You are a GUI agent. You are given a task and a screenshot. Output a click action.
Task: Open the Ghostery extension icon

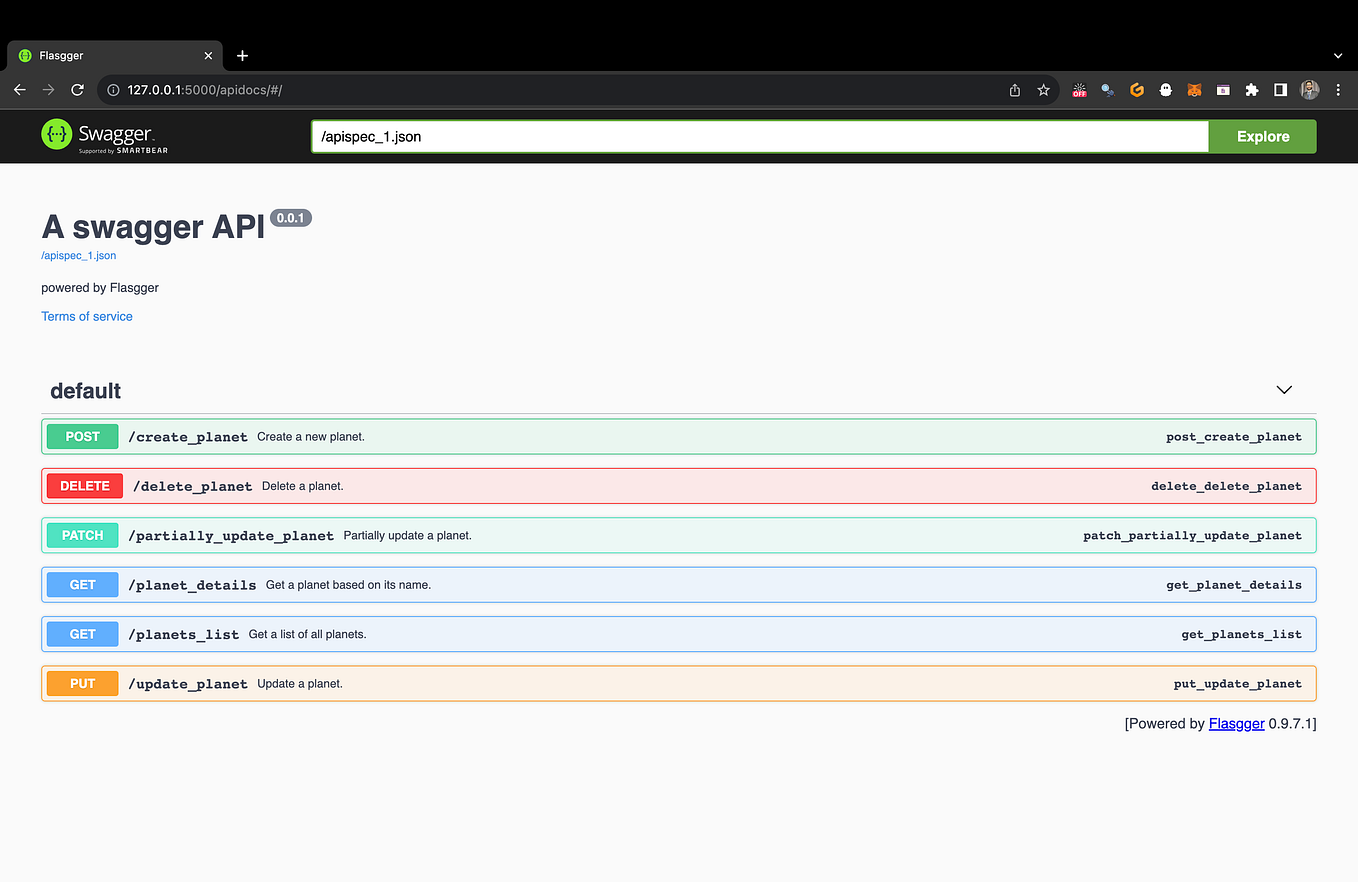coord(1166,90)
